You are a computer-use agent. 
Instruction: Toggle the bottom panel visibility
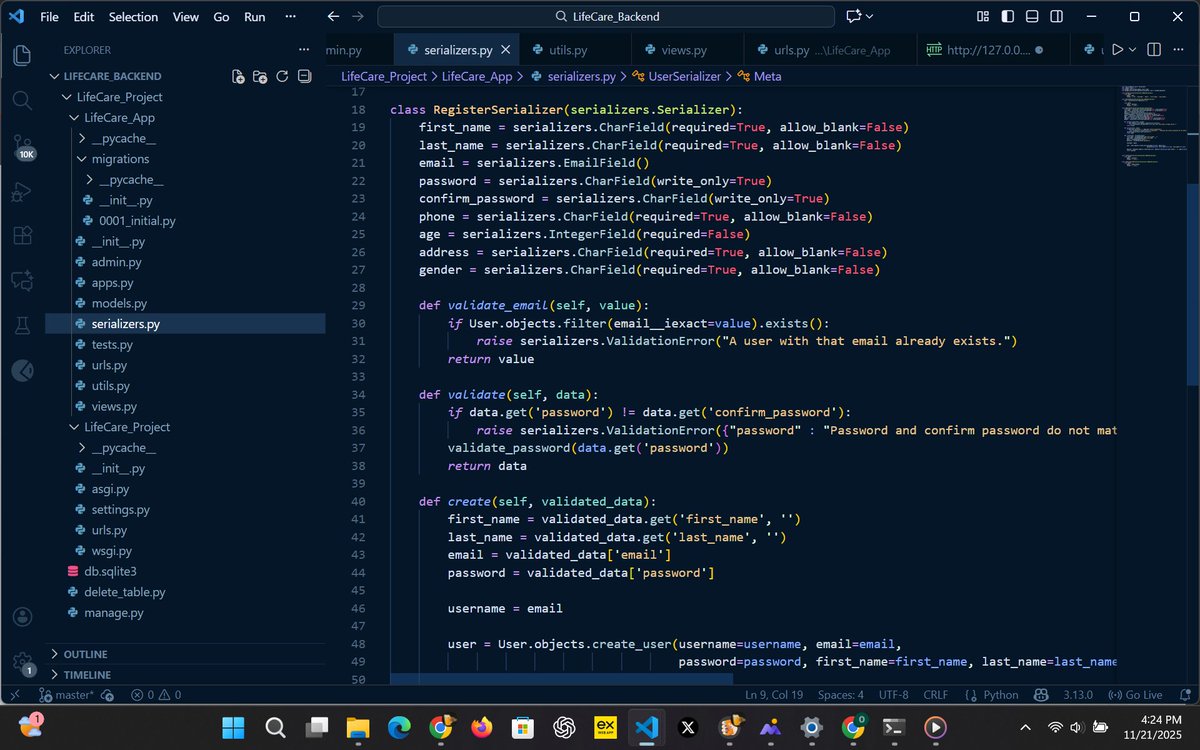[1031, 16]
